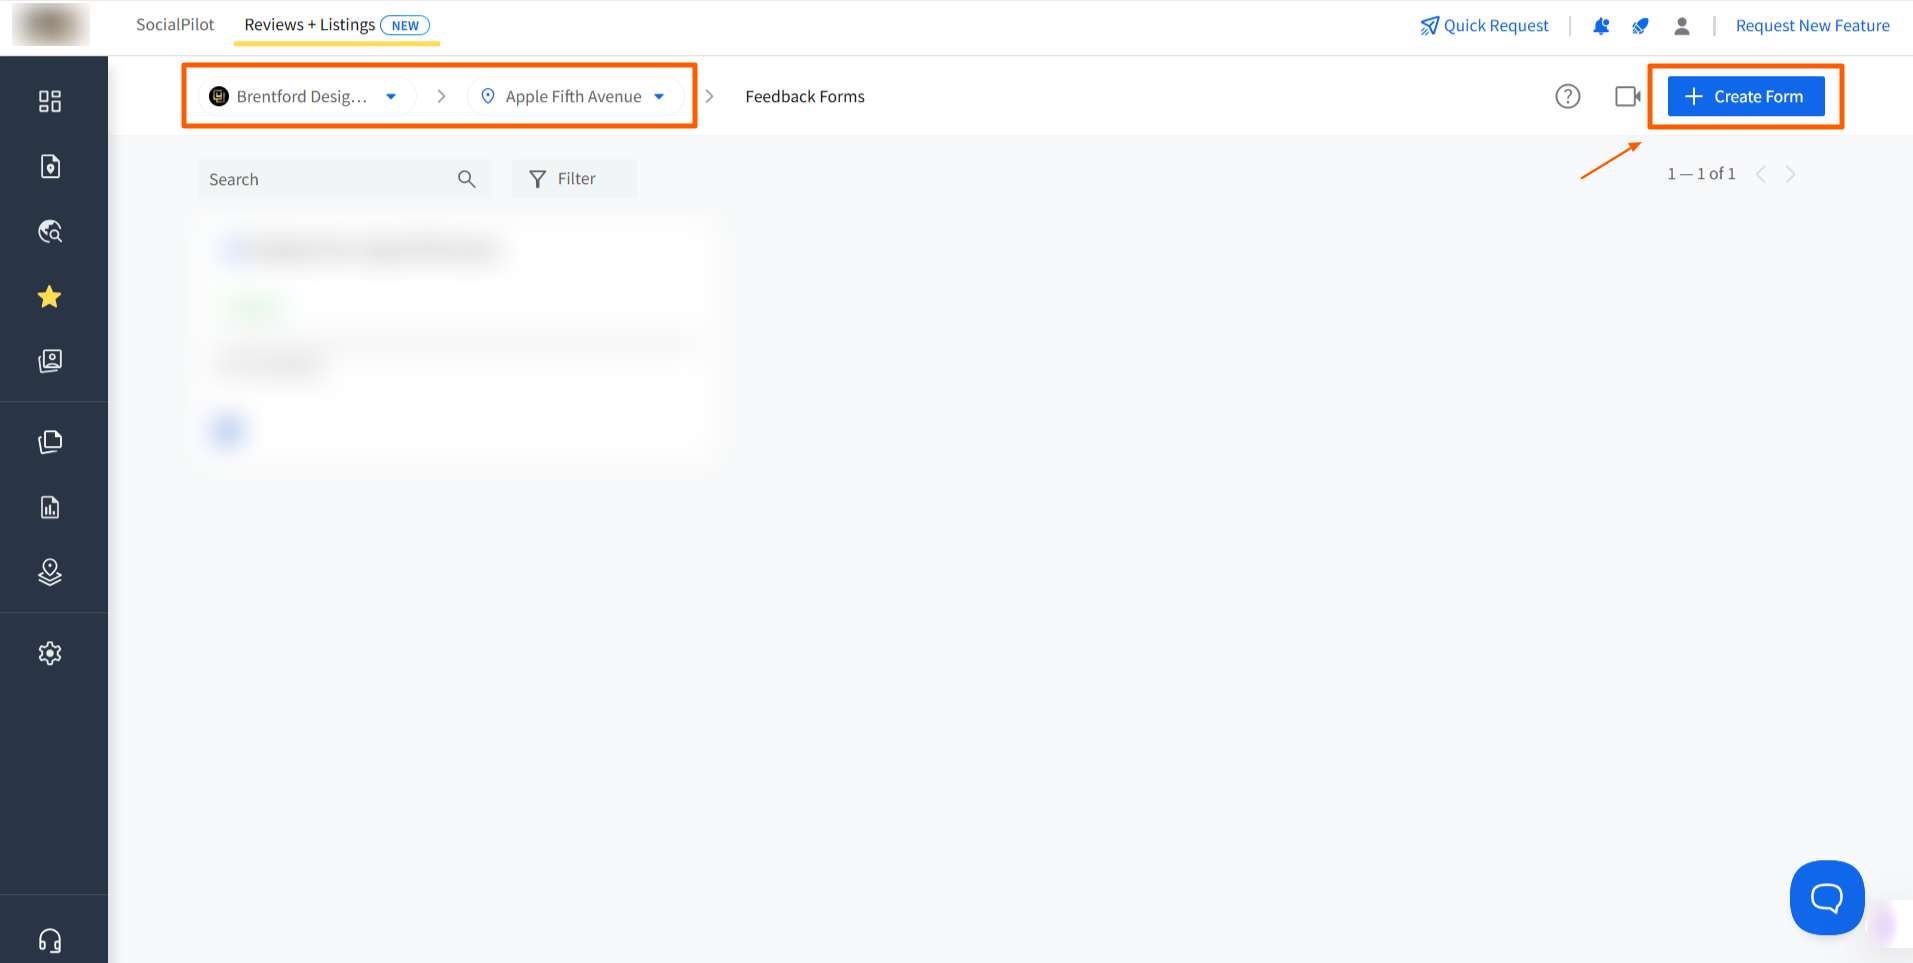Go to previous page chevron in pagination

tap(1761, 174)
